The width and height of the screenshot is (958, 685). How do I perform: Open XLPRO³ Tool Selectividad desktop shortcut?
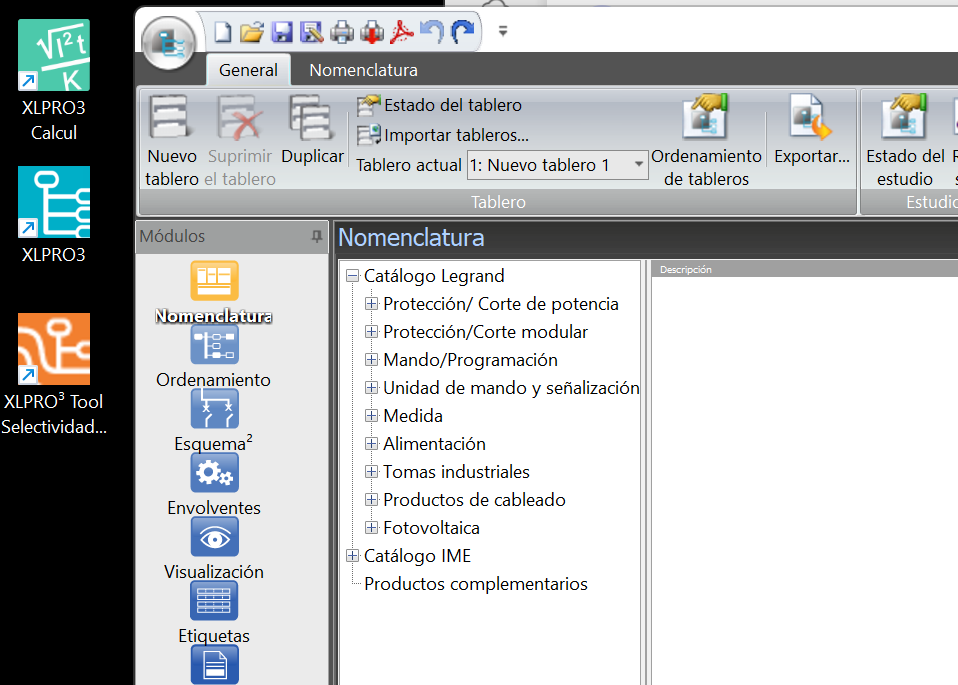pos(54,374)
